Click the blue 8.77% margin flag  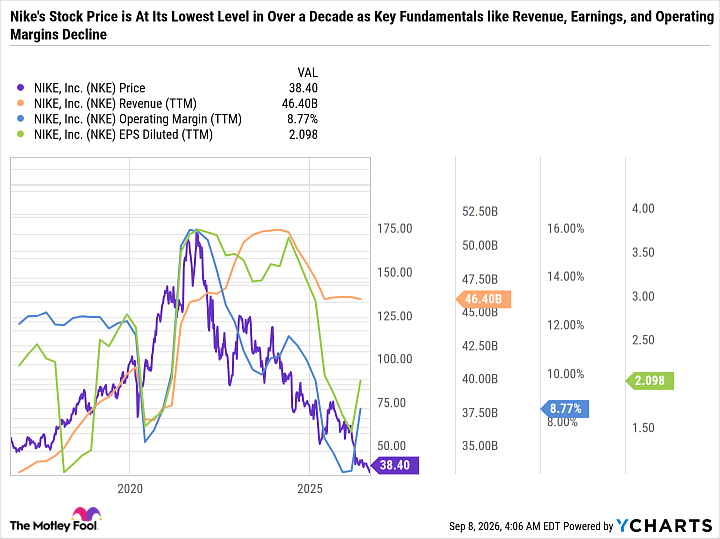[x=565, y=409]
